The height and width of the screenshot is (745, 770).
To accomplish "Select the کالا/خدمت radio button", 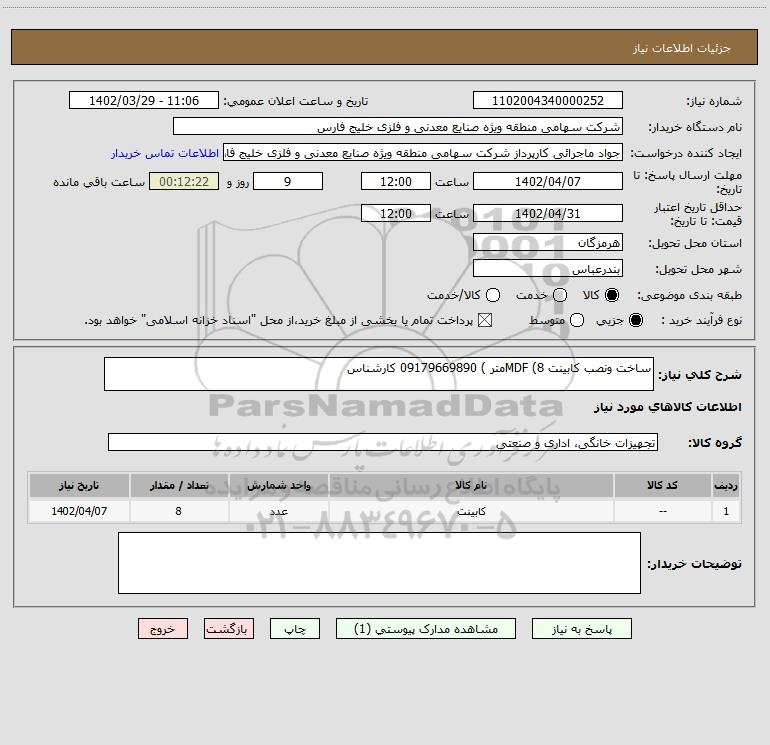I will click(493, 295).
